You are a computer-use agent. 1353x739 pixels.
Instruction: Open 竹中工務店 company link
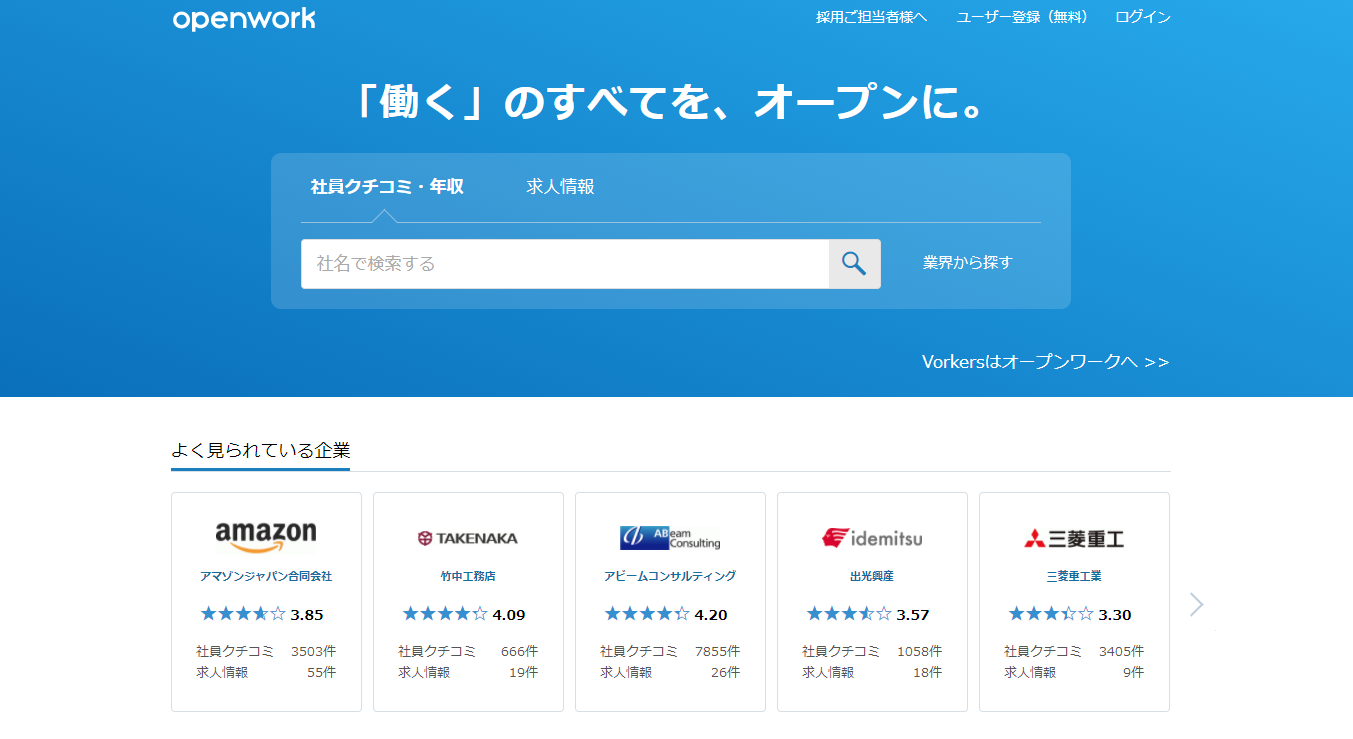point(468,576)
